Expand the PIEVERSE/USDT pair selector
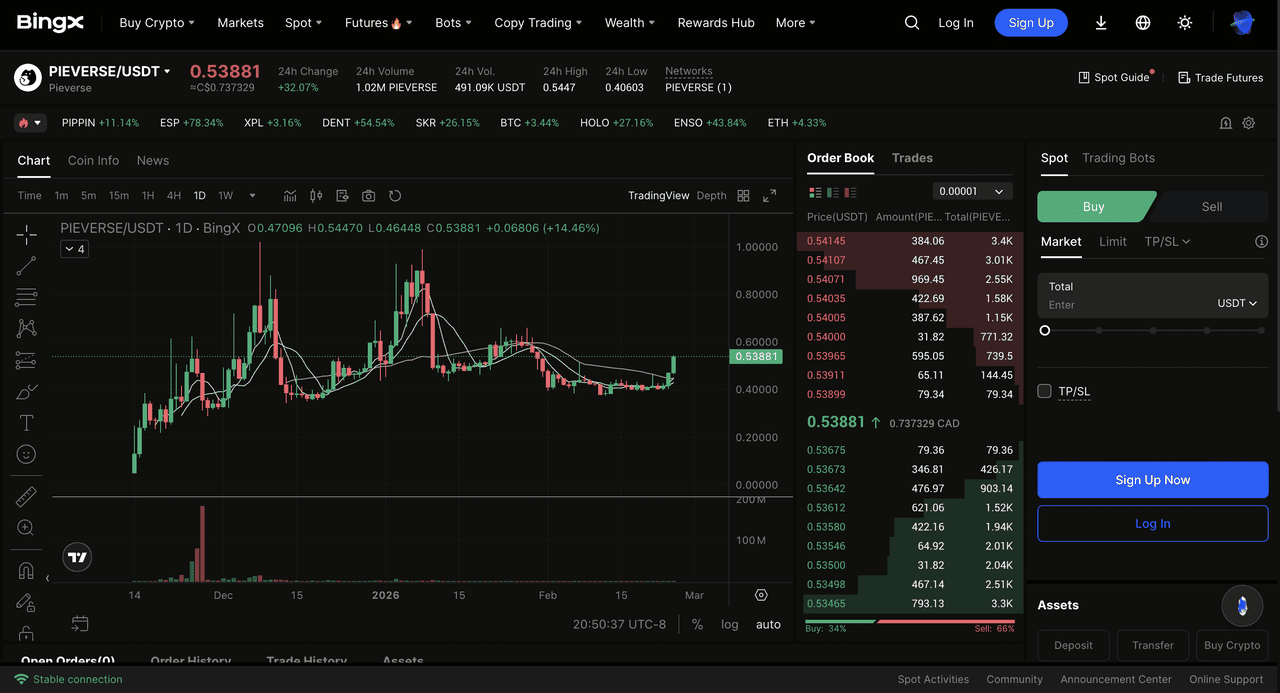This screenshot has height=693, width=1280. (x=110, y=71)
